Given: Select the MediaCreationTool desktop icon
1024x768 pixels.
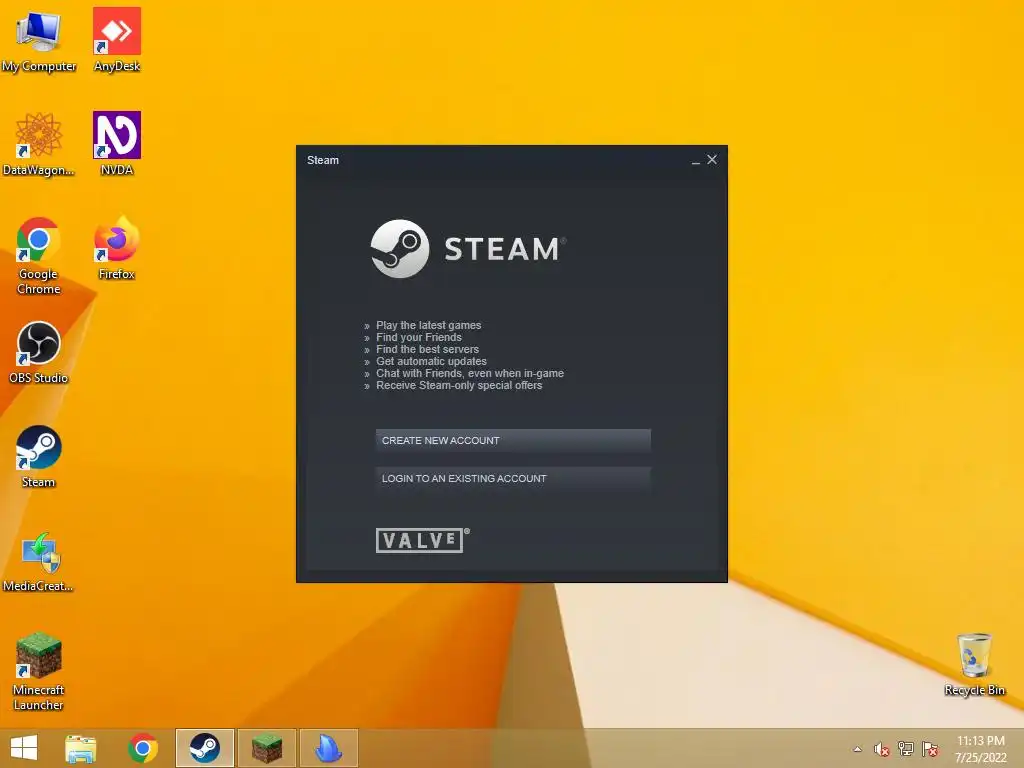Looking at the screenshot, I should [39, 562].
